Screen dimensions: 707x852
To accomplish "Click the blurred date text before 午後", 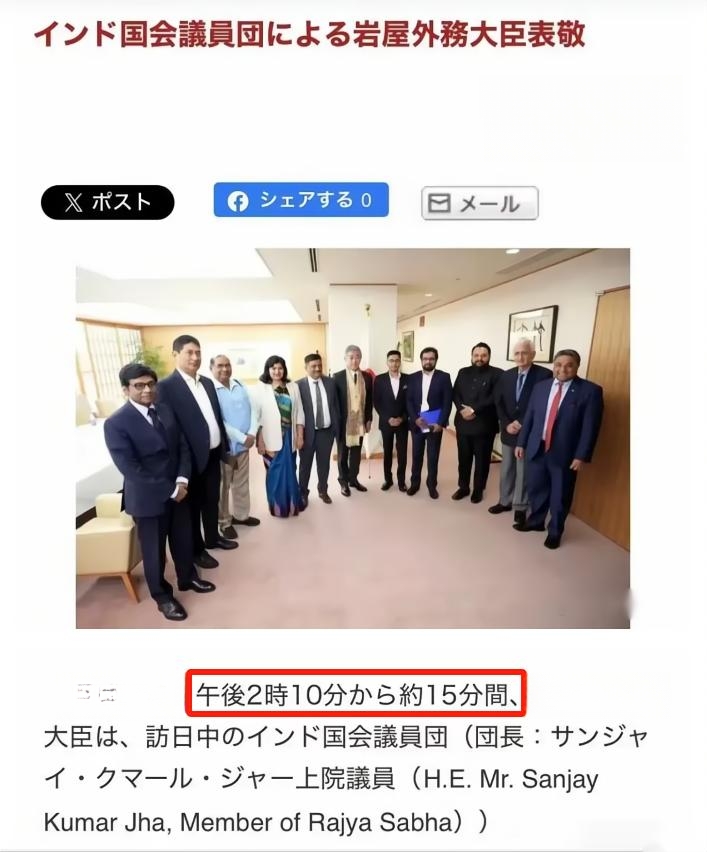I will point(97,693).
